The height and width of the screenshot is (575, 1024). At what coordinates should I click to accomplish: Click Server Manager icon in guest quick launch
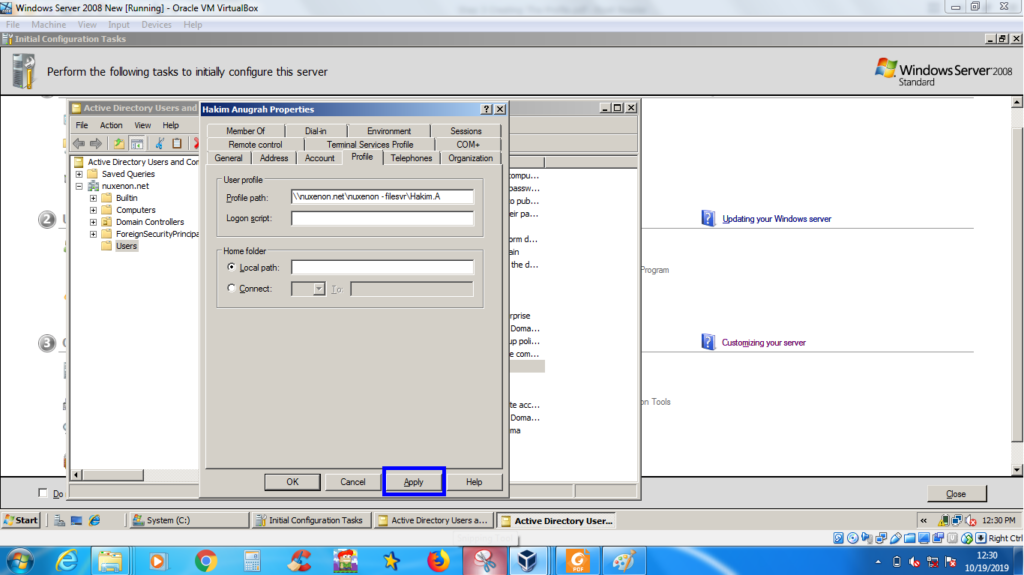[59, 520]
